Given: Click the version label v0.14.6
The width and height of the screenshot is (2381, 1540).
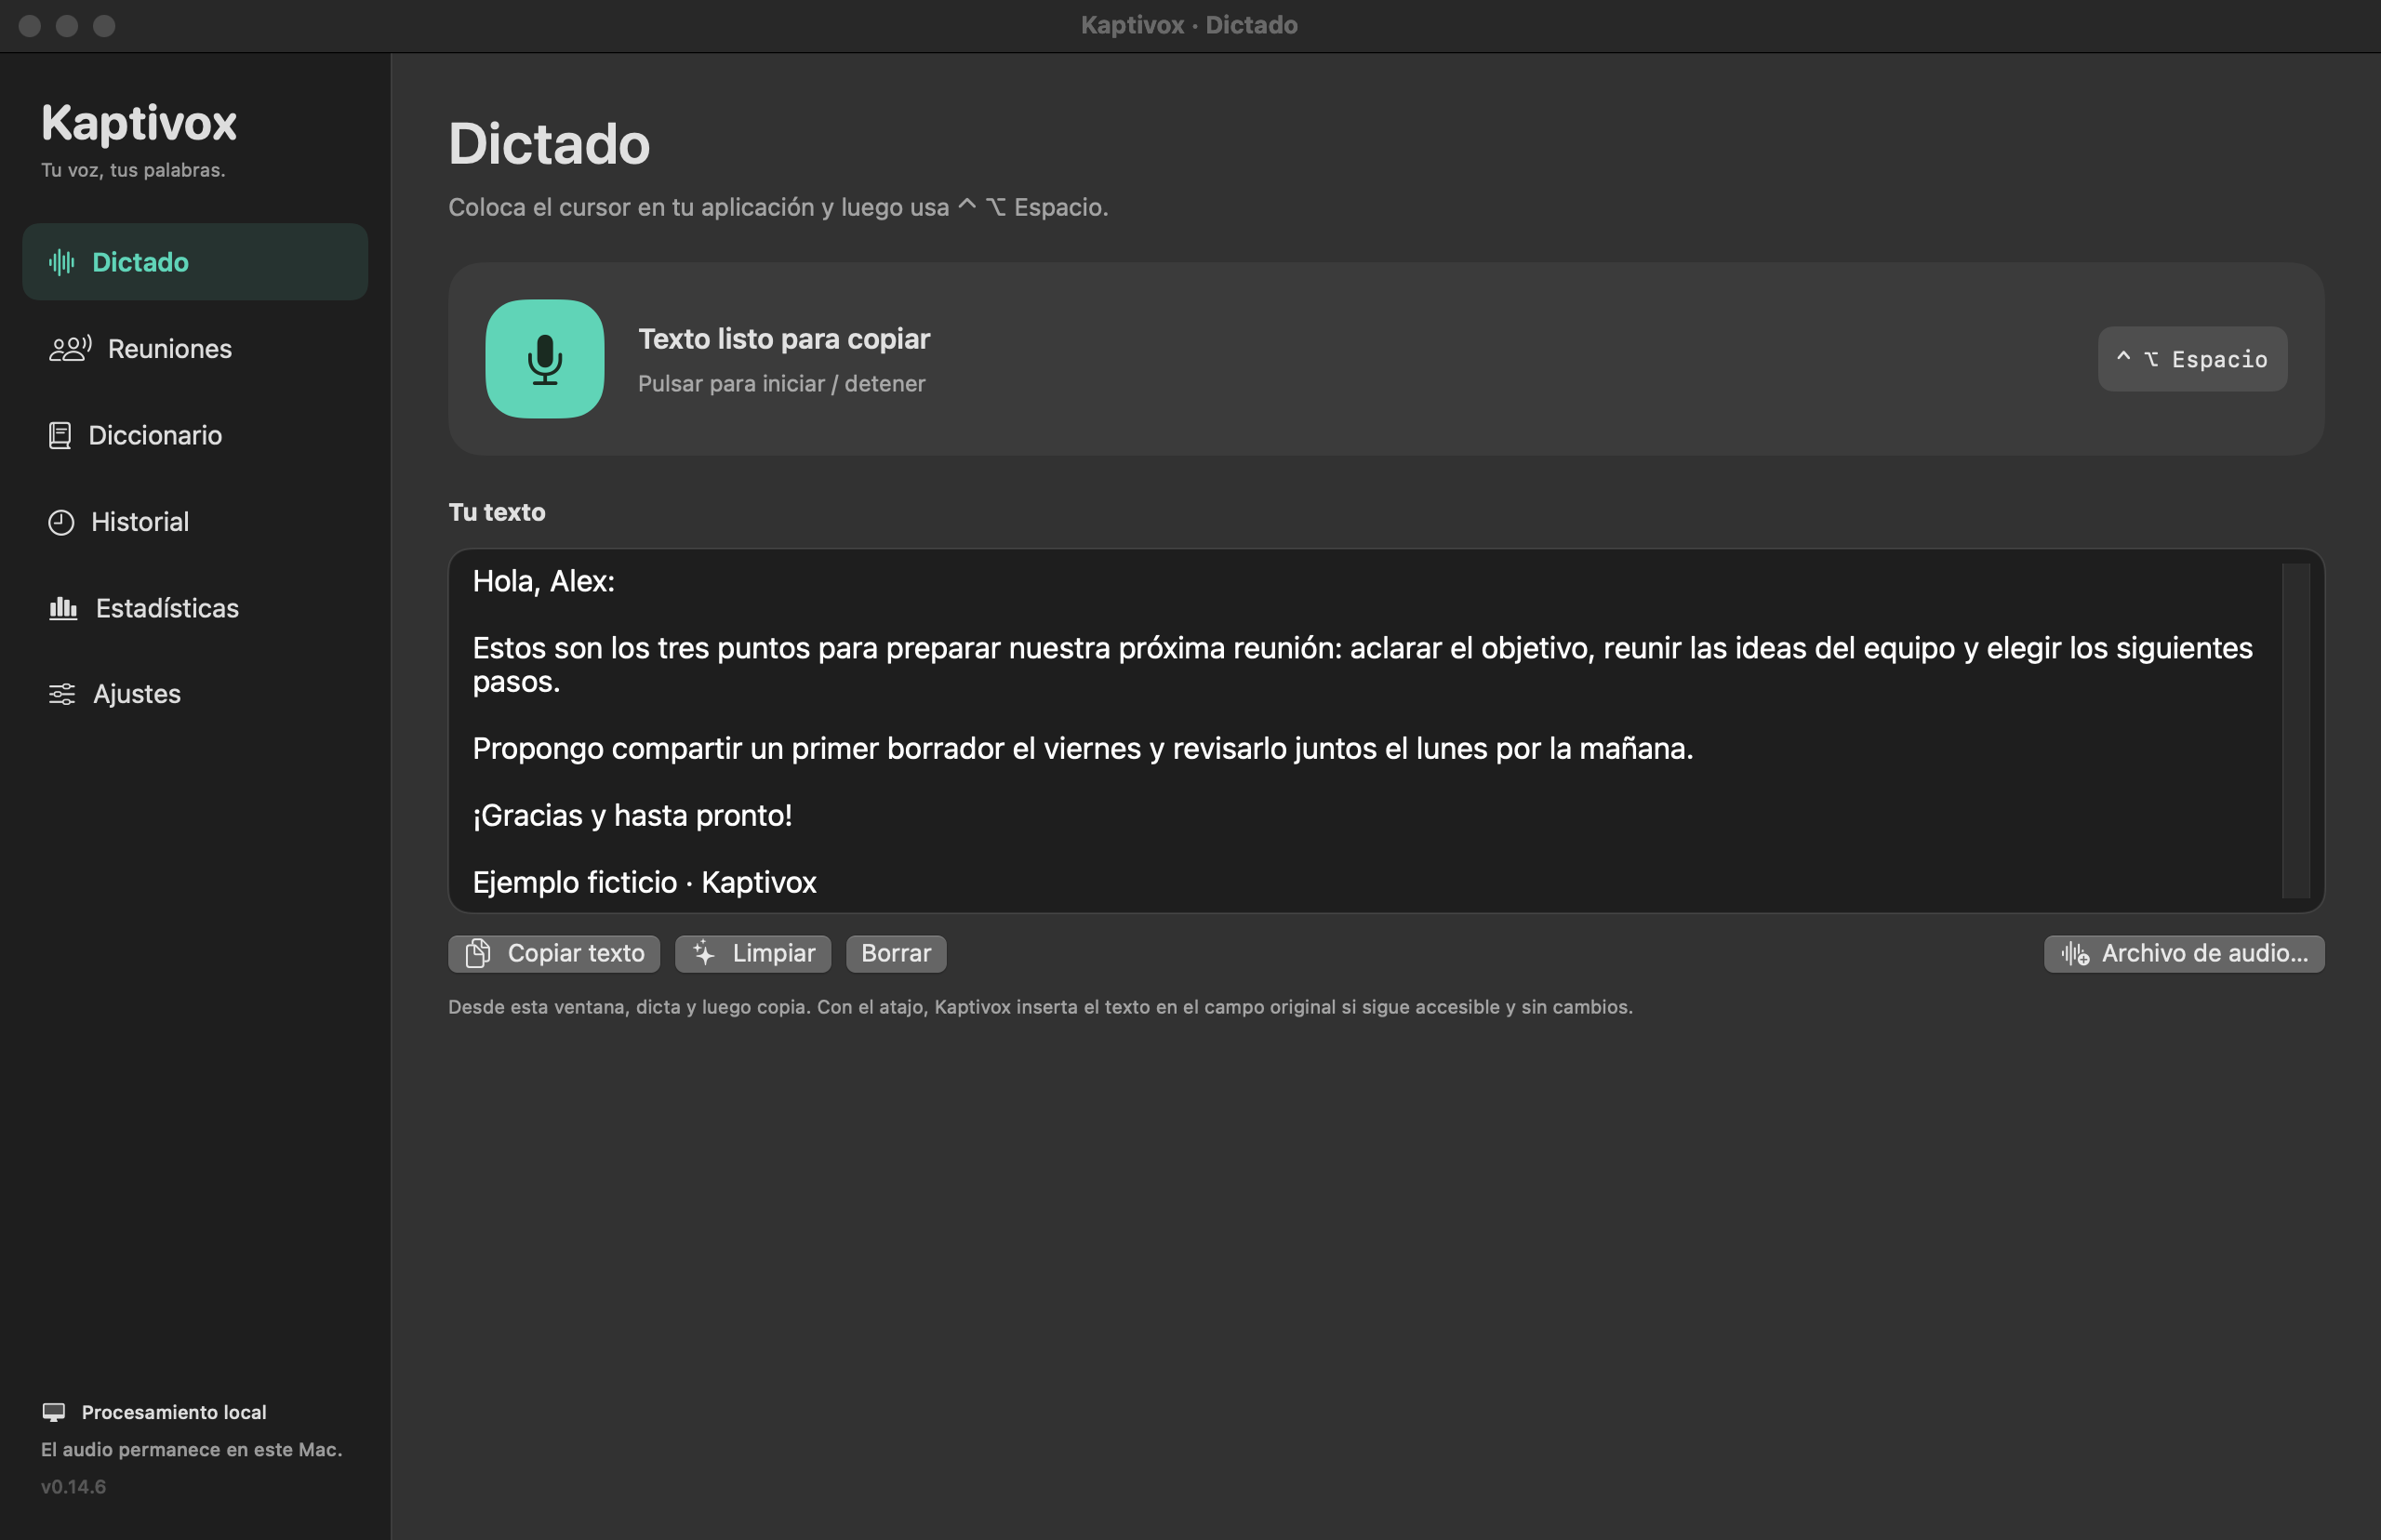Looking at the screenshot, I should [73, 1486].
